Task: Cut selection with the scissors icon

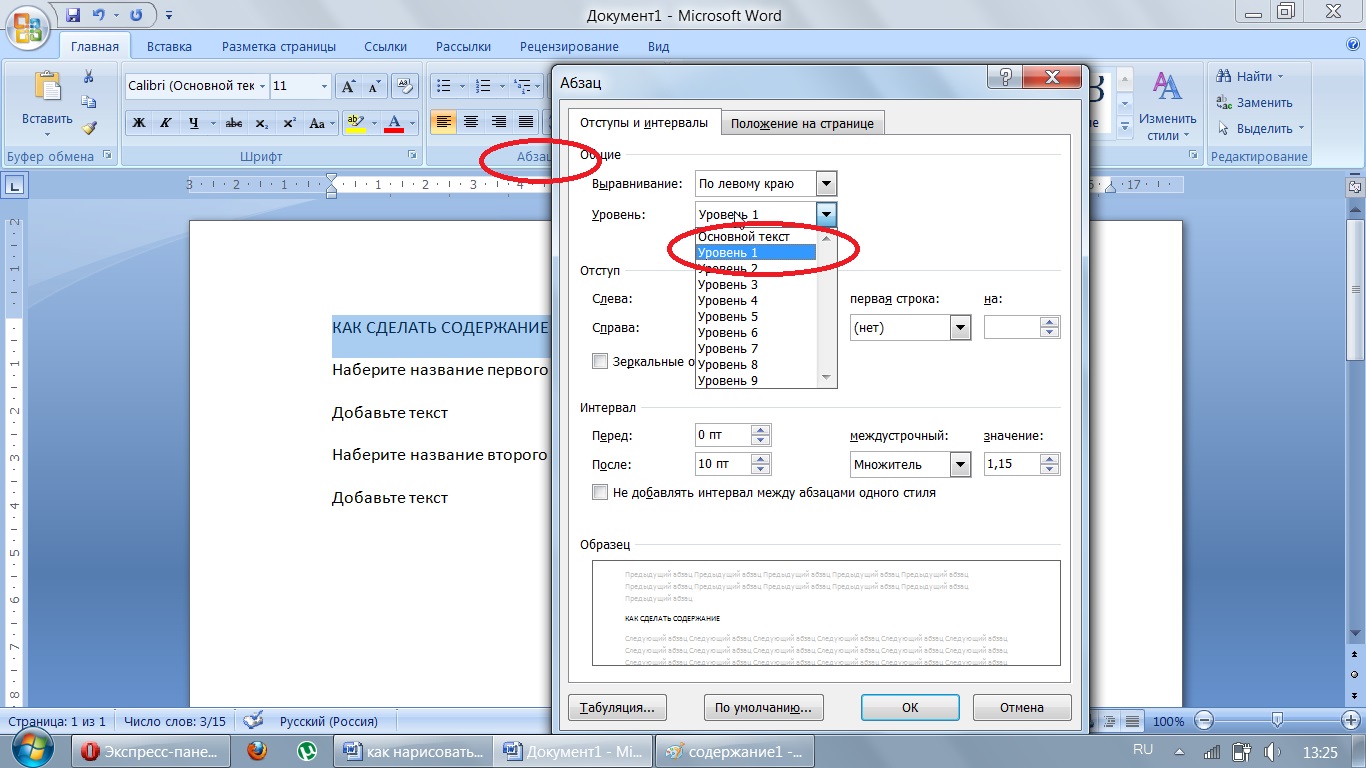Action: pos(89,77)
